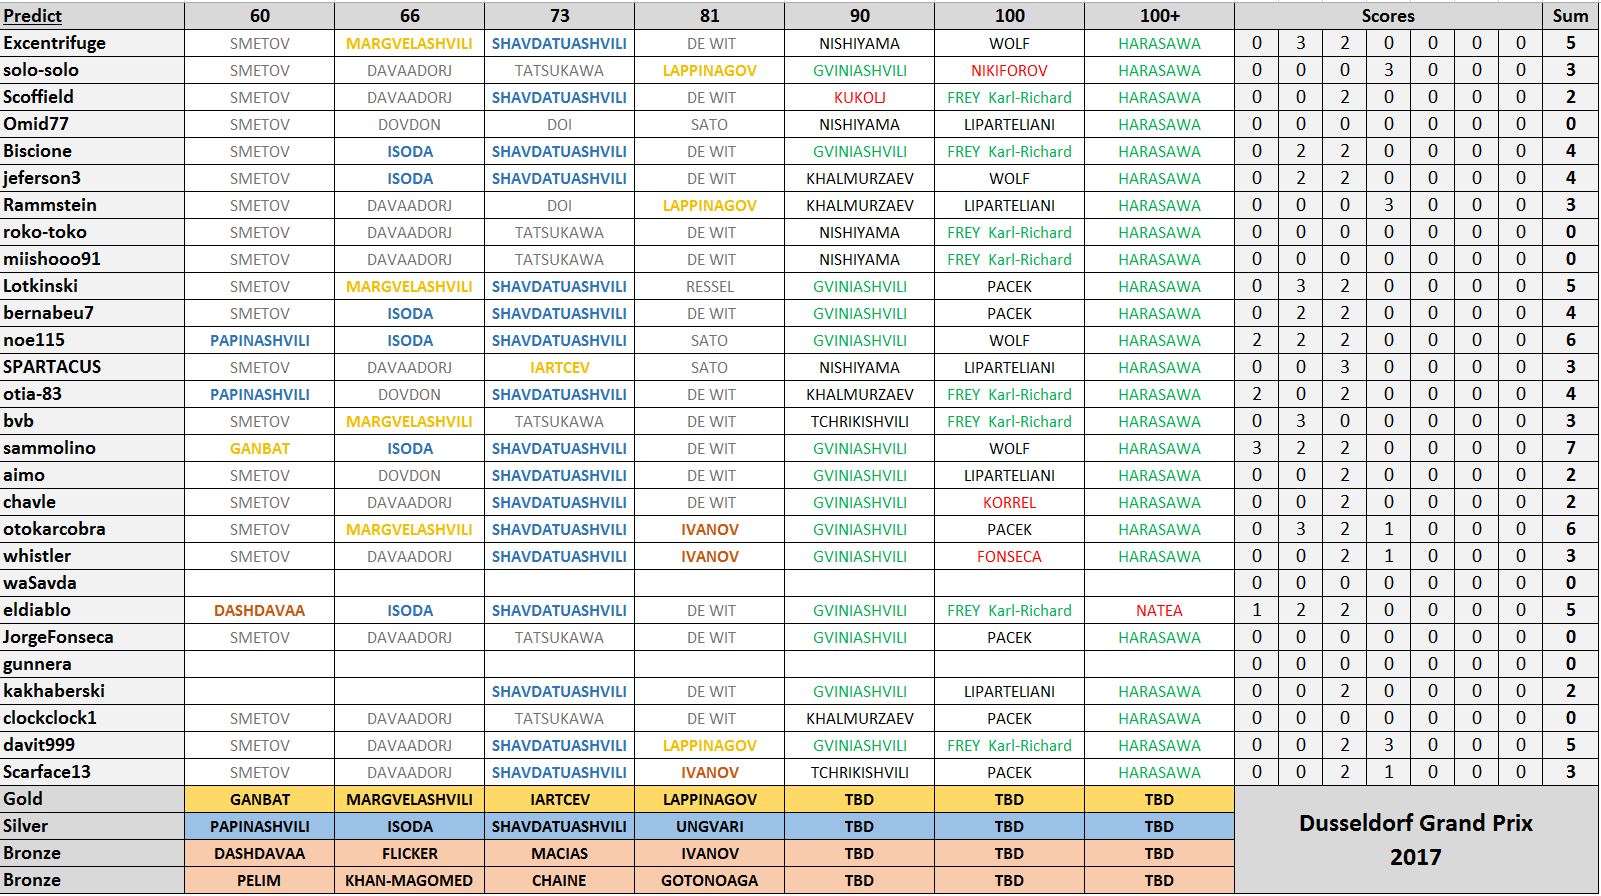Select the 81 weight column header
Screen dimensions: 1601x896
(x=710, y=15)
